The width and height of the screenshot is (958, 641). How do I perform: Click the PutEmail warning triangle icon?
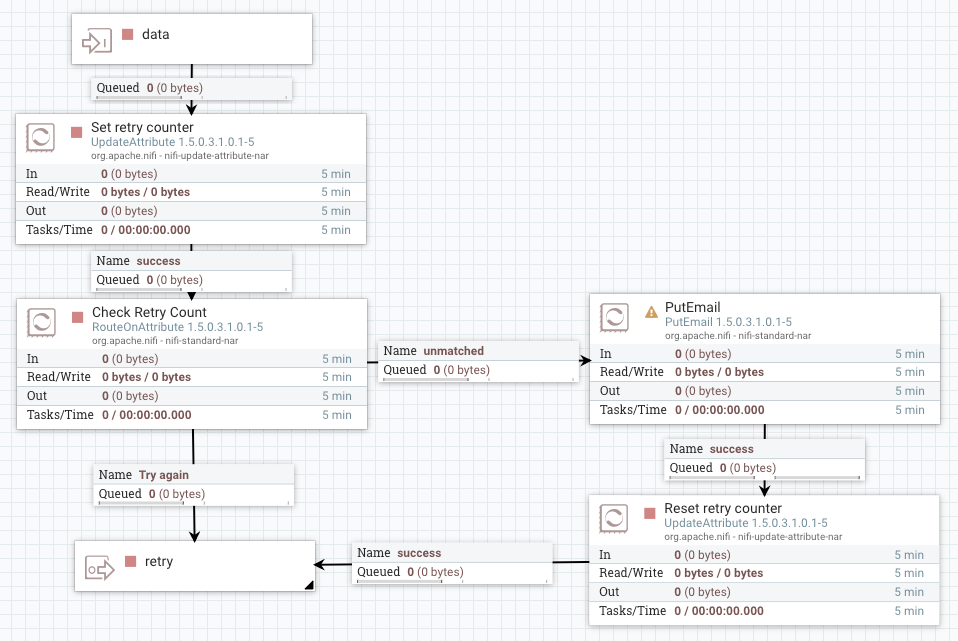coord(651,311)
